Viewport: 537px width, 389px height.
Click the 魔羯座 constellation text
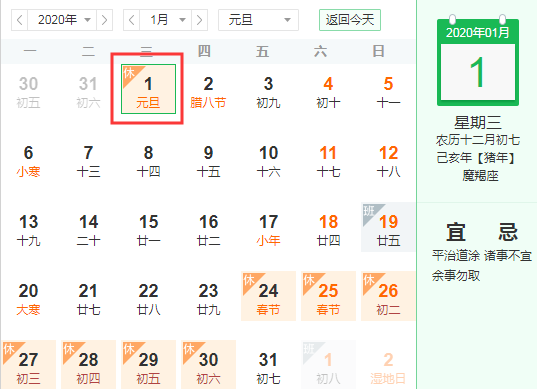coord(480,176)
